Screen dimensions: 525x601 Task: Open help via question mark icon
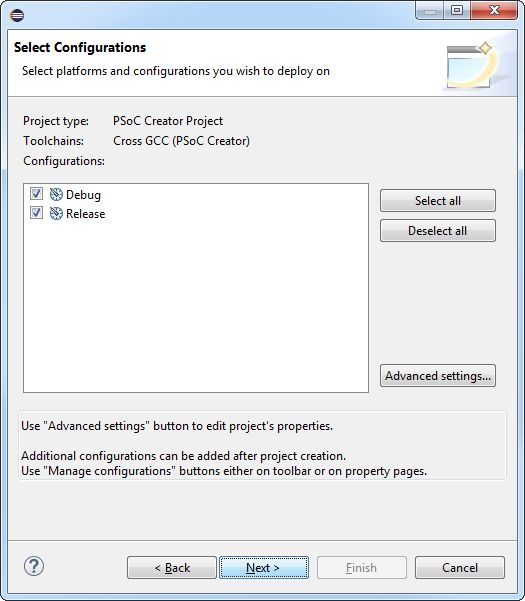coord(34,566)
